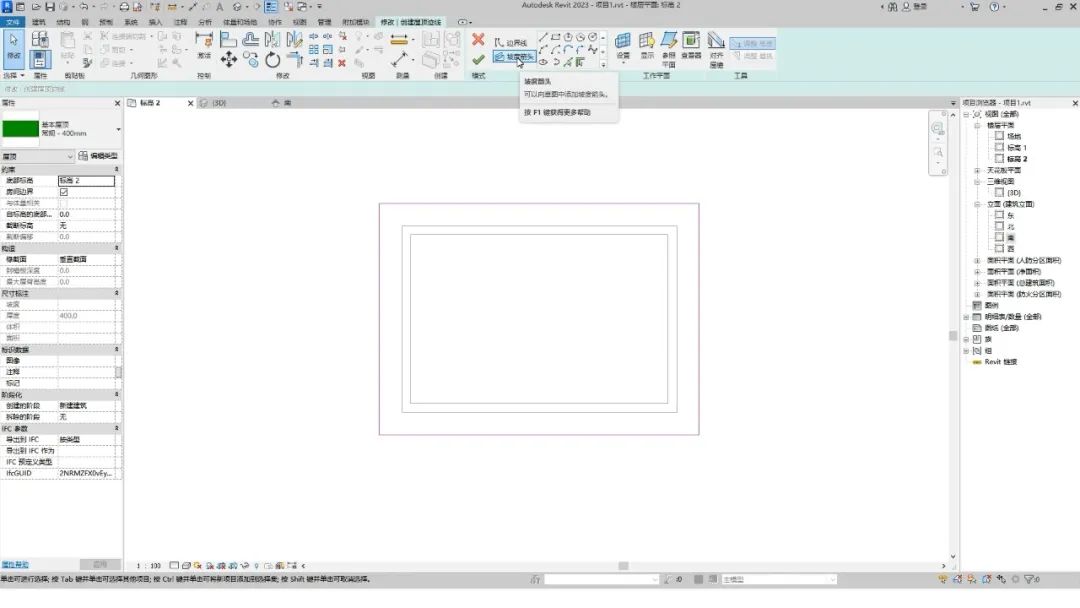1080x608 pixels.
Task: Click the green checkmark Finish Edit Mode
Action: pos(478,60)
